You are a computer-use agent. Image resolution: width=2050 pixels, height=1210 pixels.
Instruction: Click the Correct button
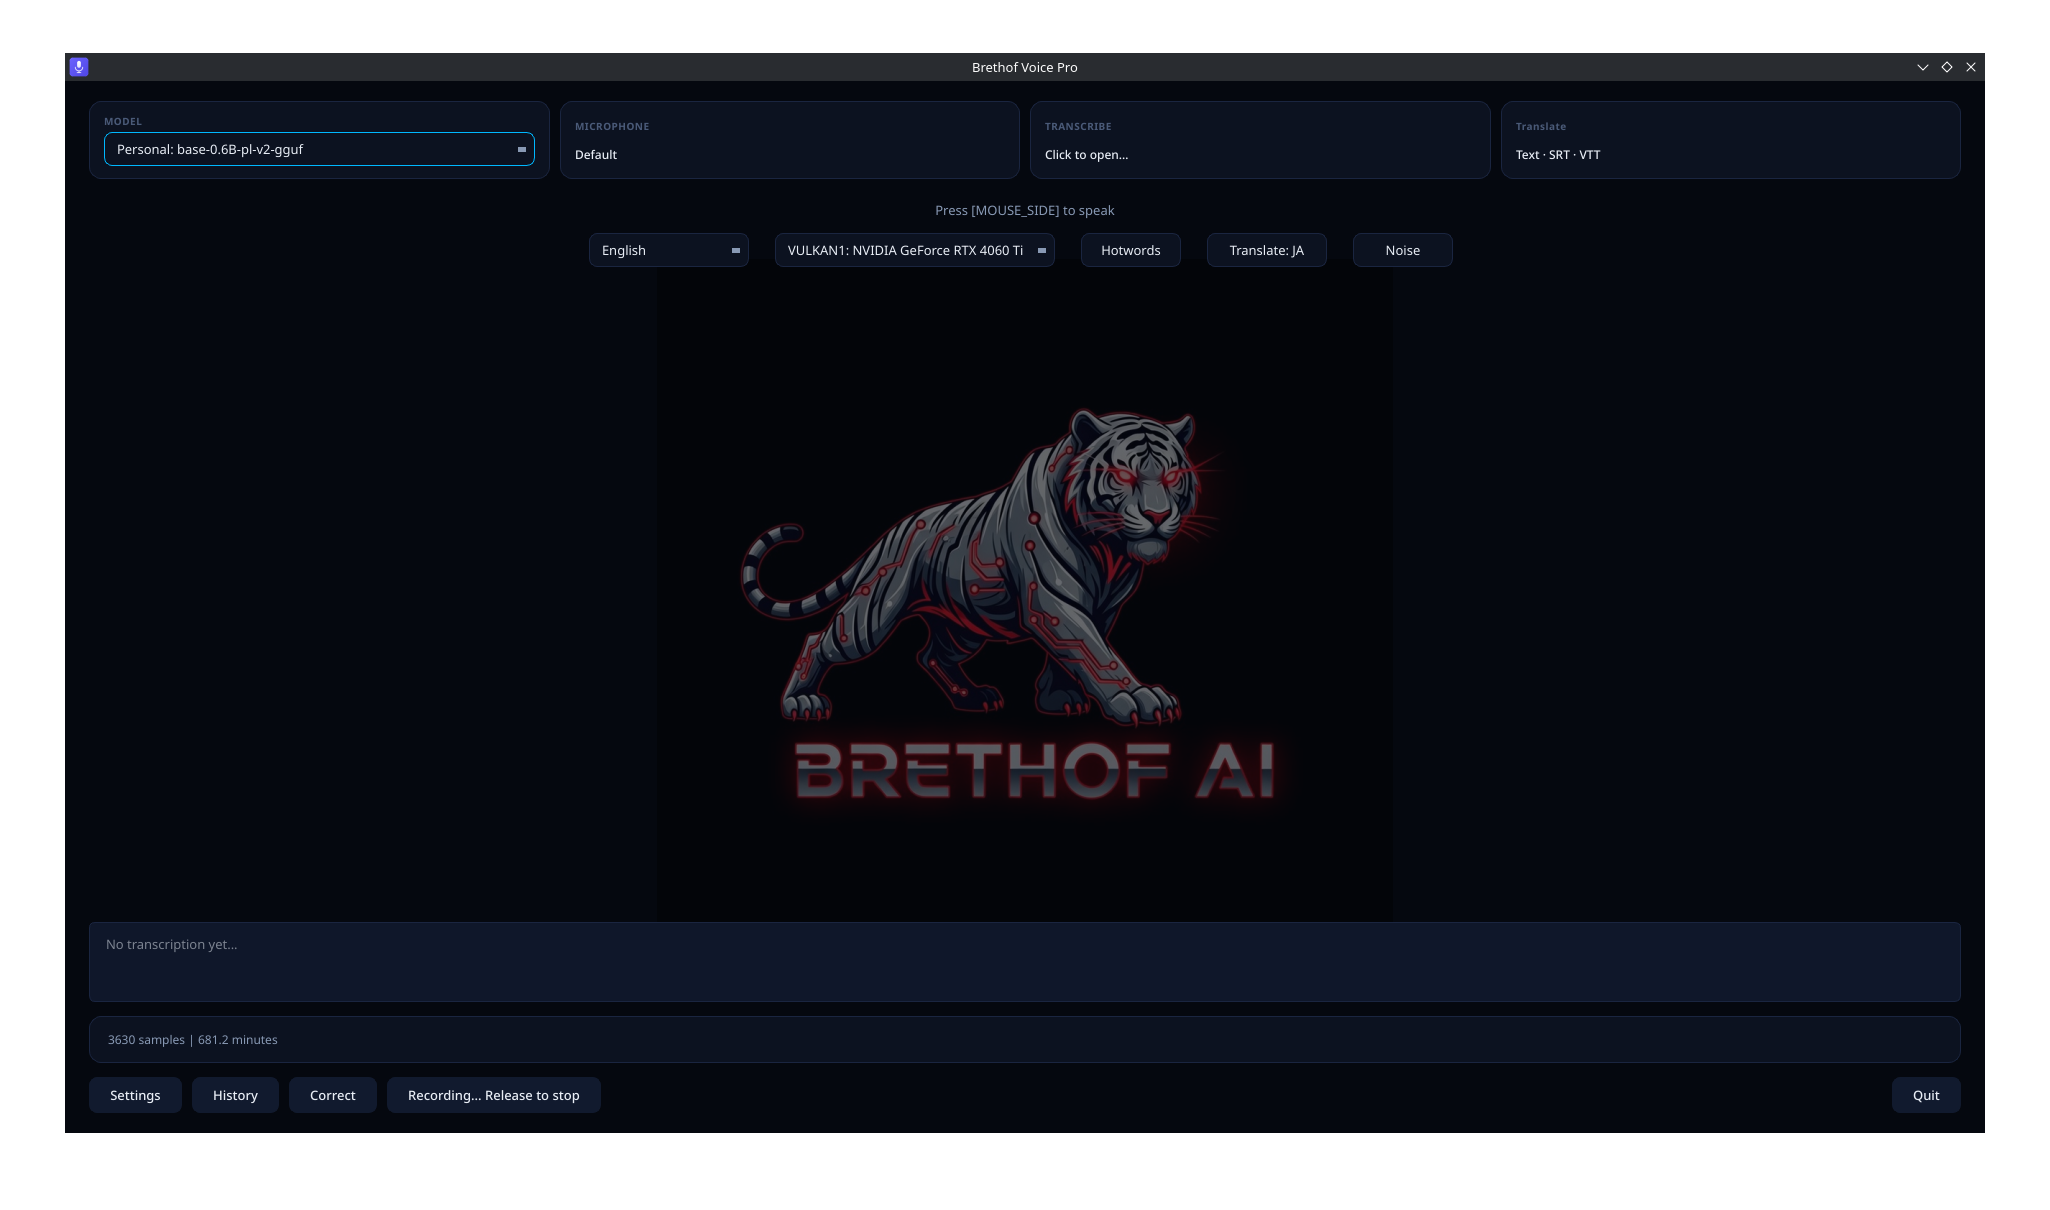(x=332, y=1095)
